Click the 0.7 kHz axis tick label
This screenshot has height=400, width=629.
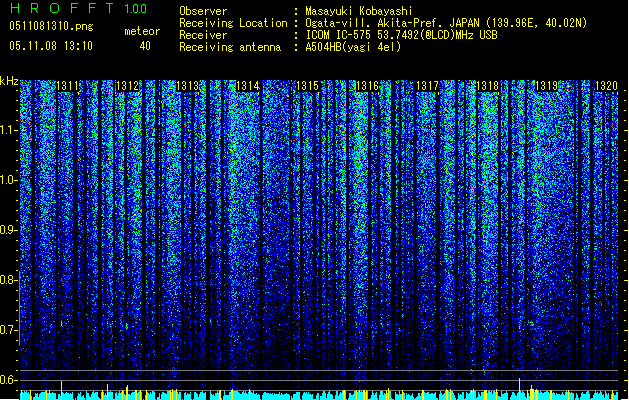[x=9, y=330]
